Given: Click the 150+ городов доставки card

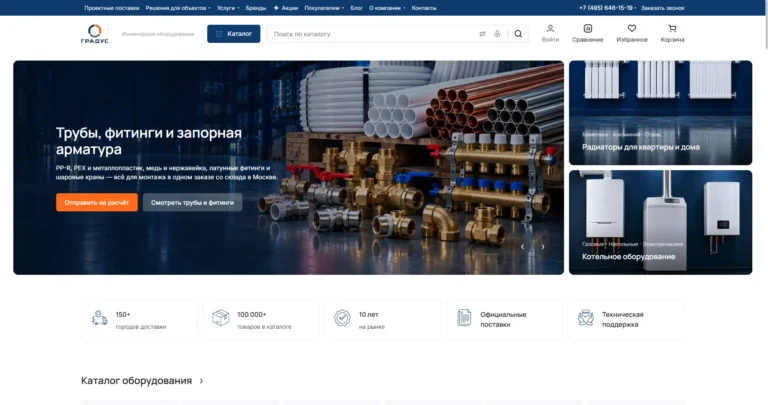Looking at the screenshot, I should coord(140,320).
